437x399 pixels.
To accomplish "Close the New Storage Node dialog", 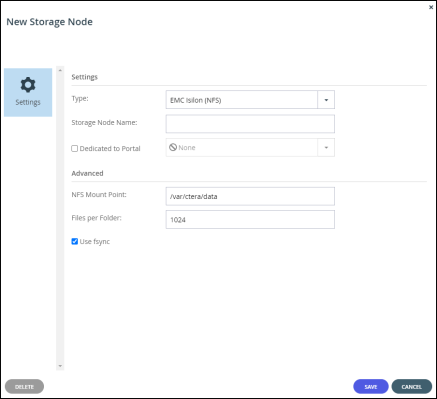I will tap(431, 7).
